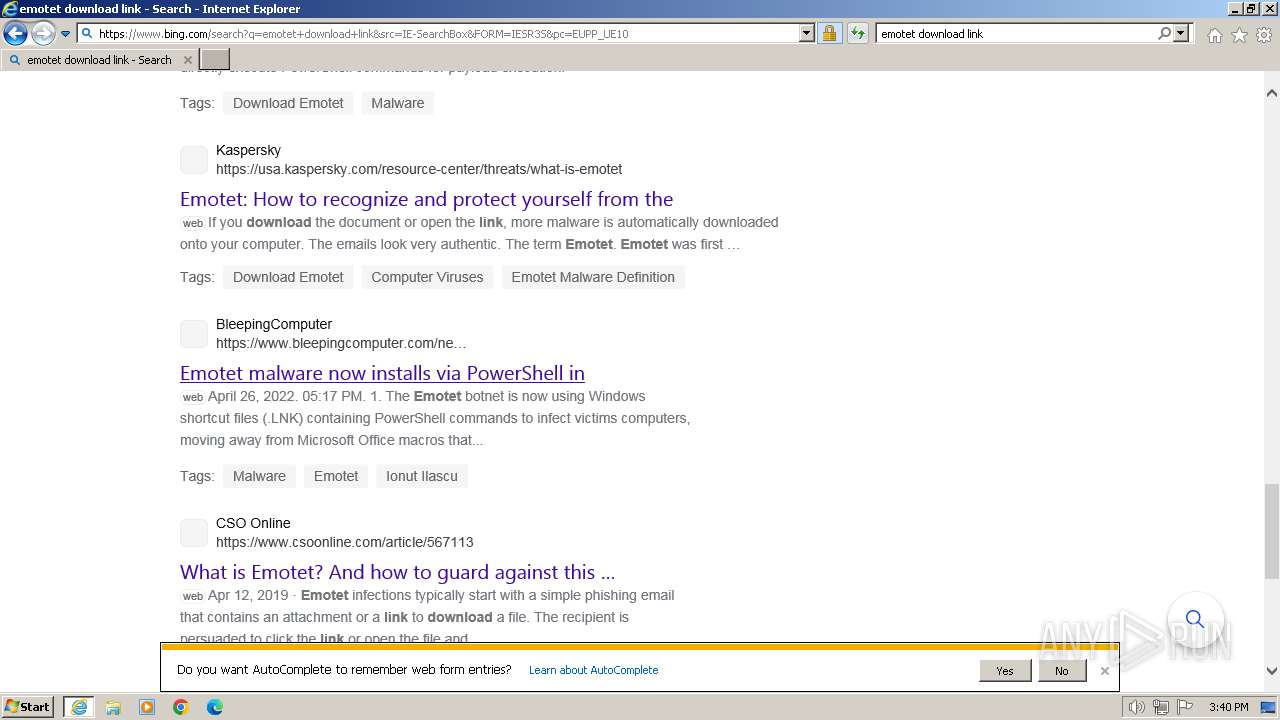Click the 'Emotet' tag under BleepingComputer result
Viewport: 1280px width, 720px height.
pos(336,476)
